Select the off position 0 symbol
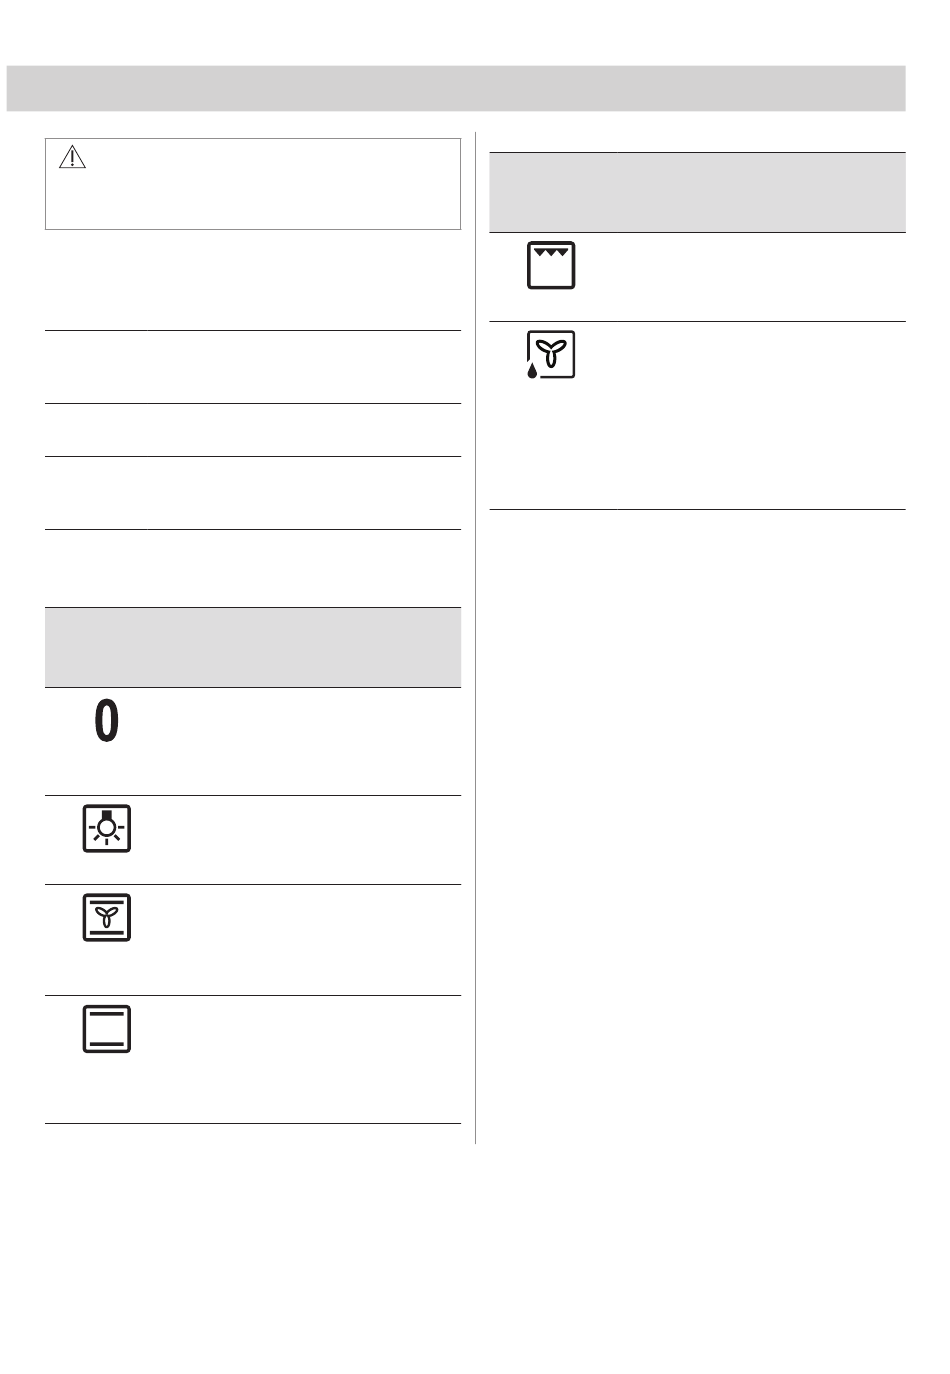 (x=107, y=721)
